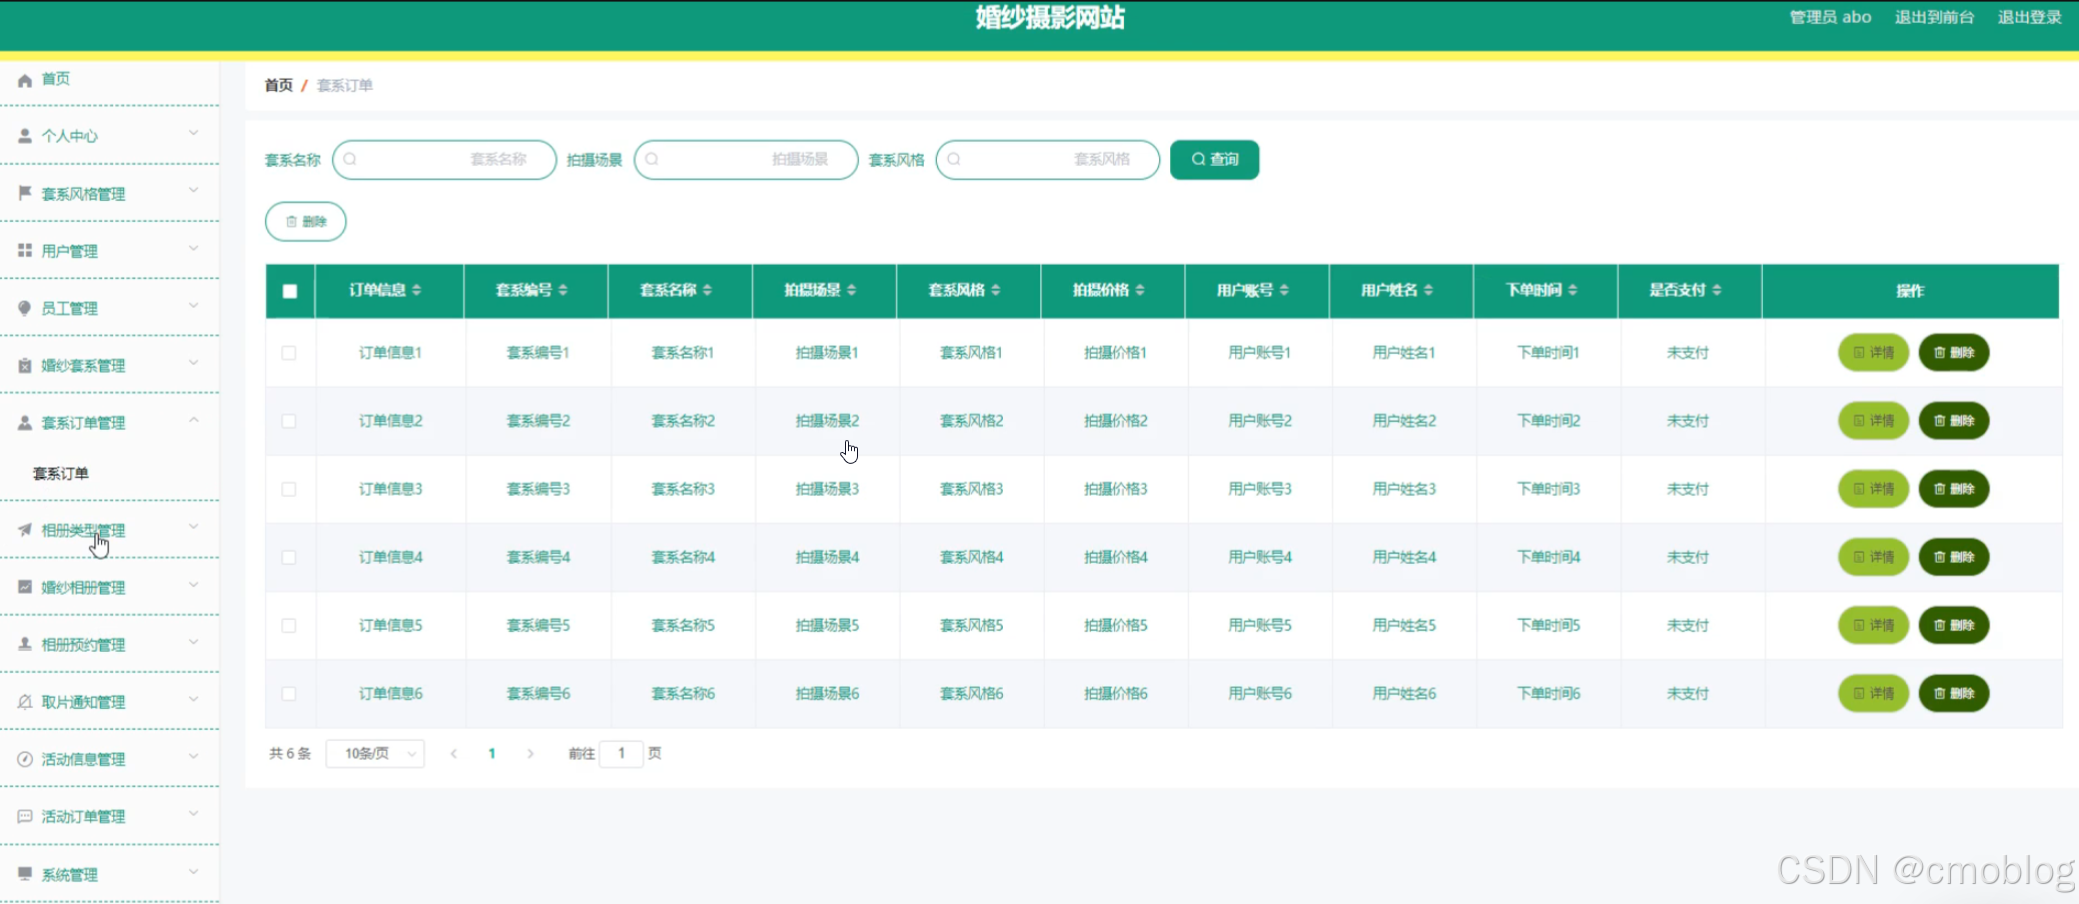
Task: Click the monitor icon beside 系统管理
Action: click(25, 874)
